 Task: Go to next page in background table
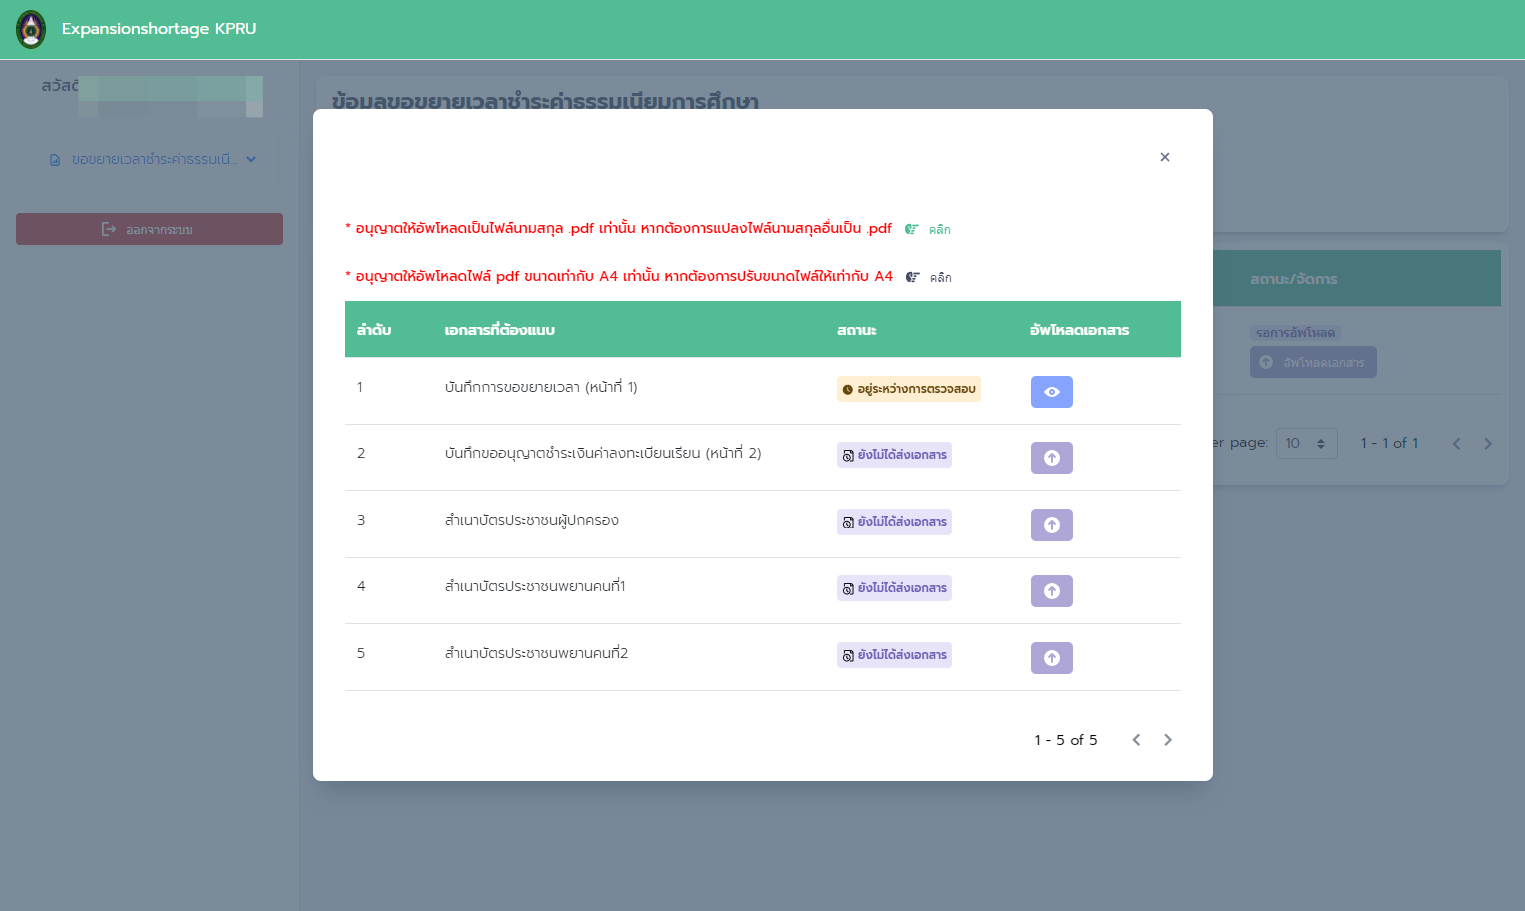pyautogui.click(x=1488, y=444)
